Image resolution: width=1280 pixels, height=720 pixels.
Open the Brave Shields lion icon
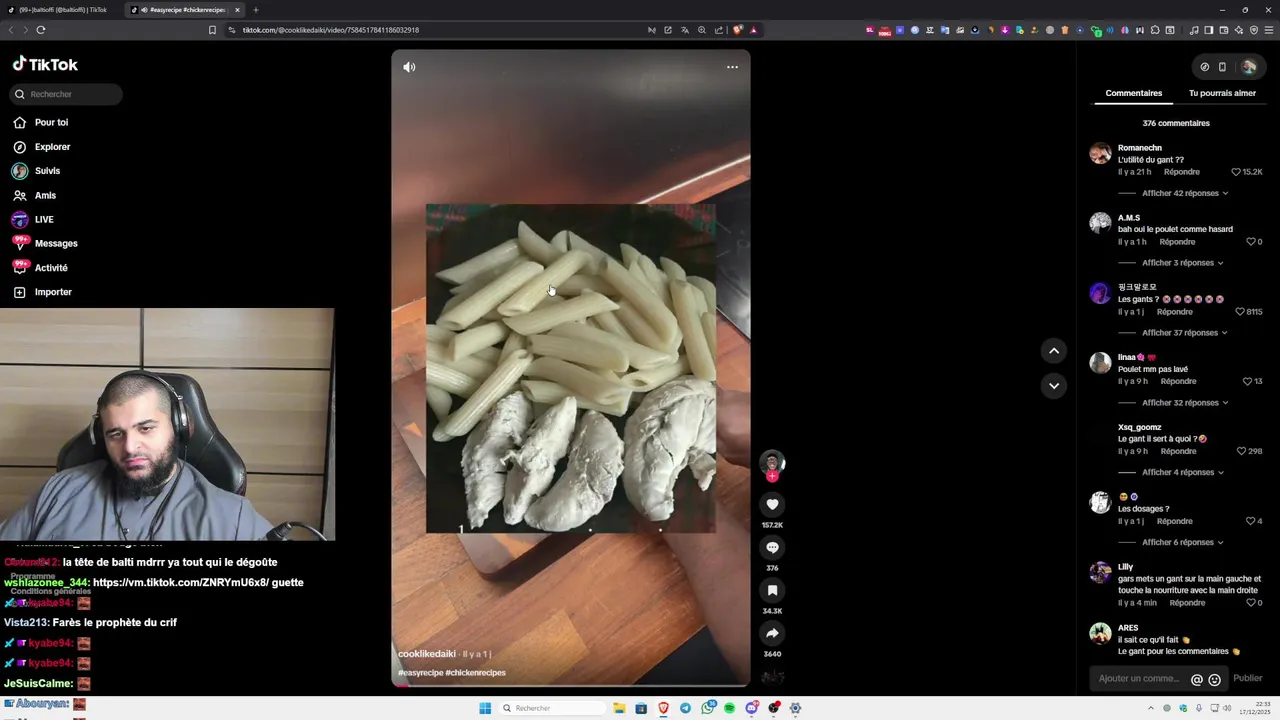point(738,30)
